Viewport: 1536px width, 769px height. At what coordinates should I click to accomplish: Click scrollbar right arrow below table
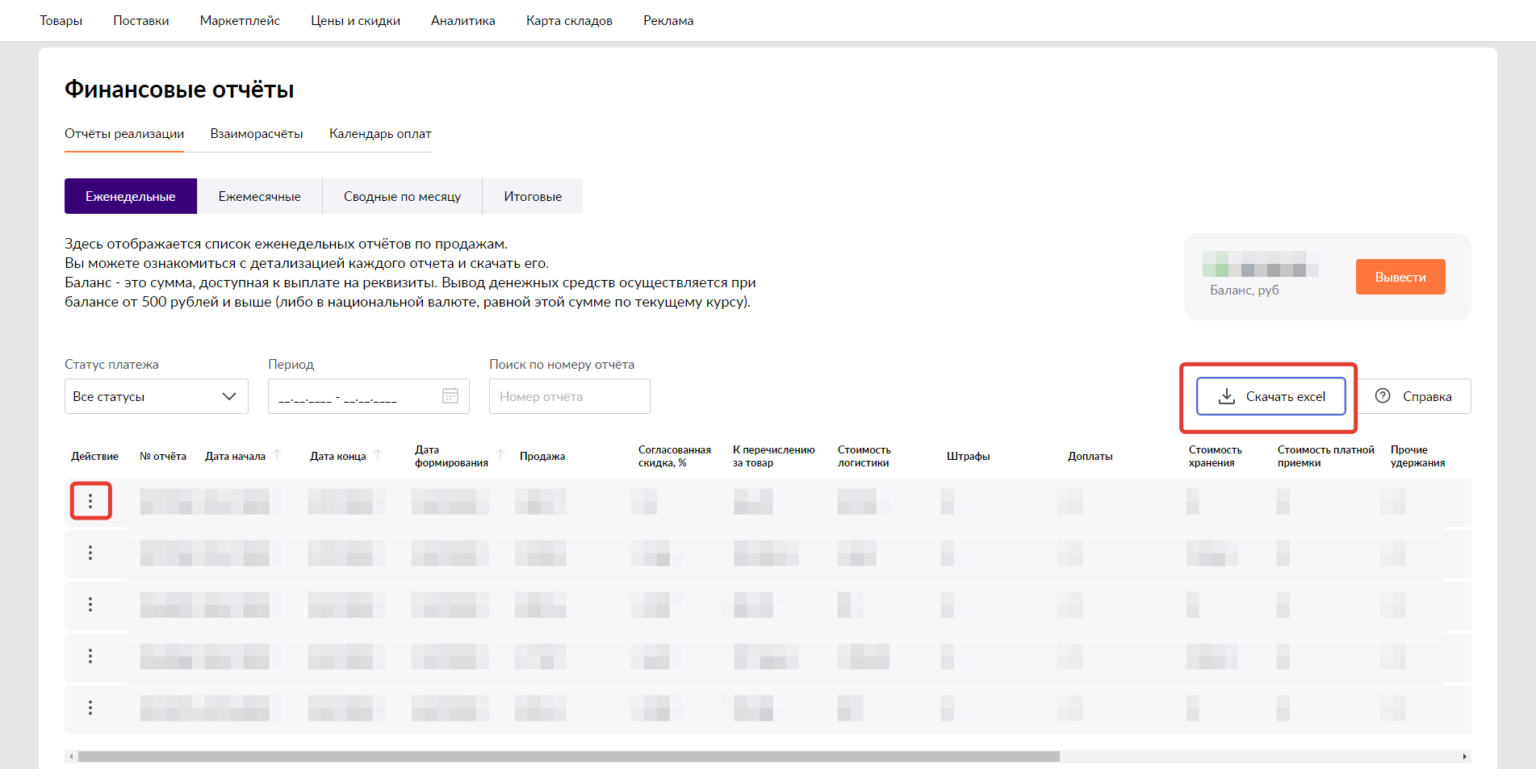coord(1465,757)
